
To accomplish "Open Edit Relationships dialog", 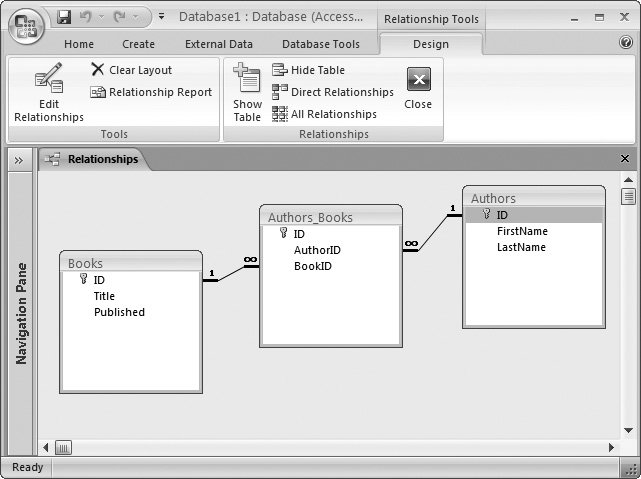I will 48,95.
